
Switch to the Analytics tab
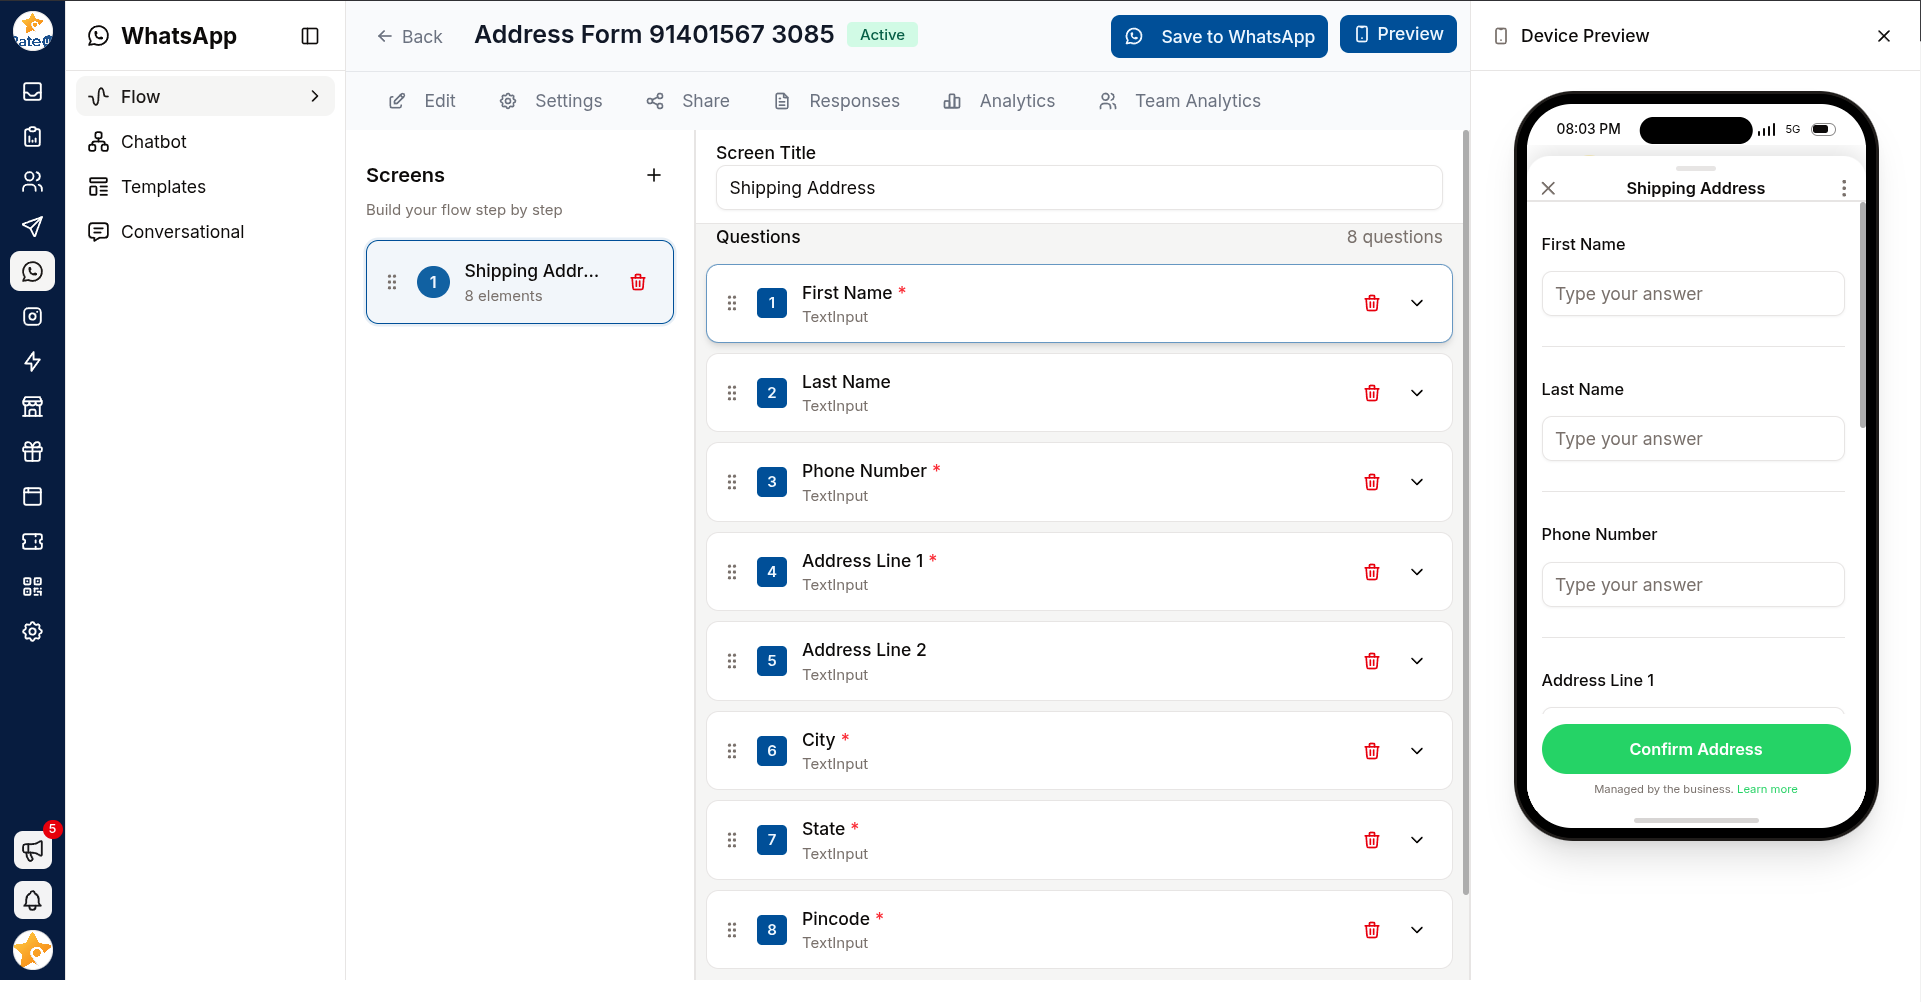999,101
